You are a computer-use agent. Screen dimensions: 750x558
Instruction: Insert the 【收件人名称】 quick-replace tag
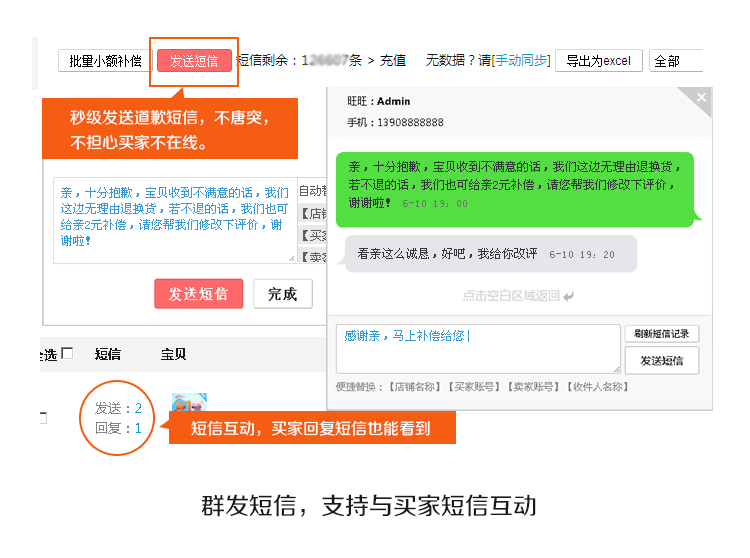(x=597, y=387)
